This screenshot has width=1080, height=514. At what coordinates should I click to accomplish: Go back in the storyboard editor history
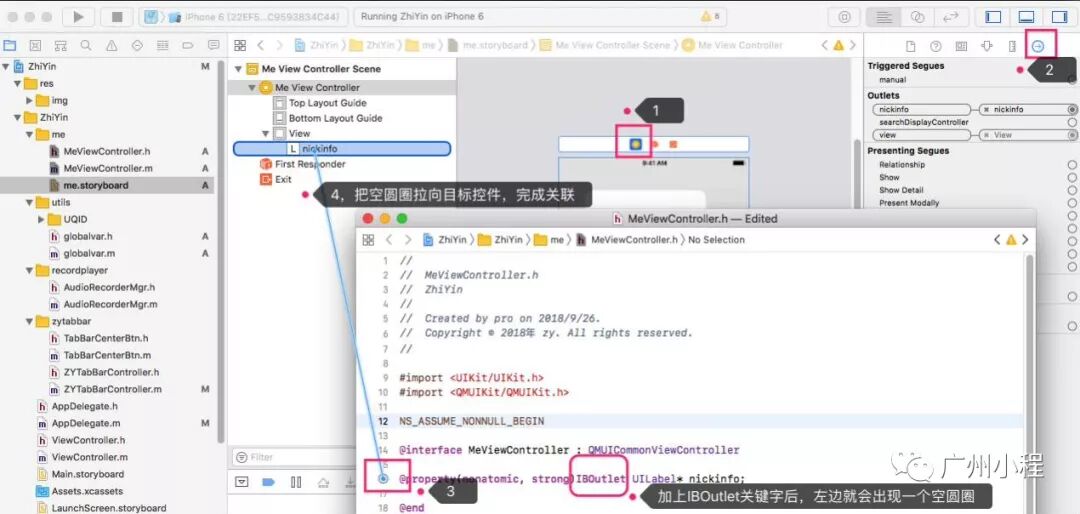coord(260,45)
